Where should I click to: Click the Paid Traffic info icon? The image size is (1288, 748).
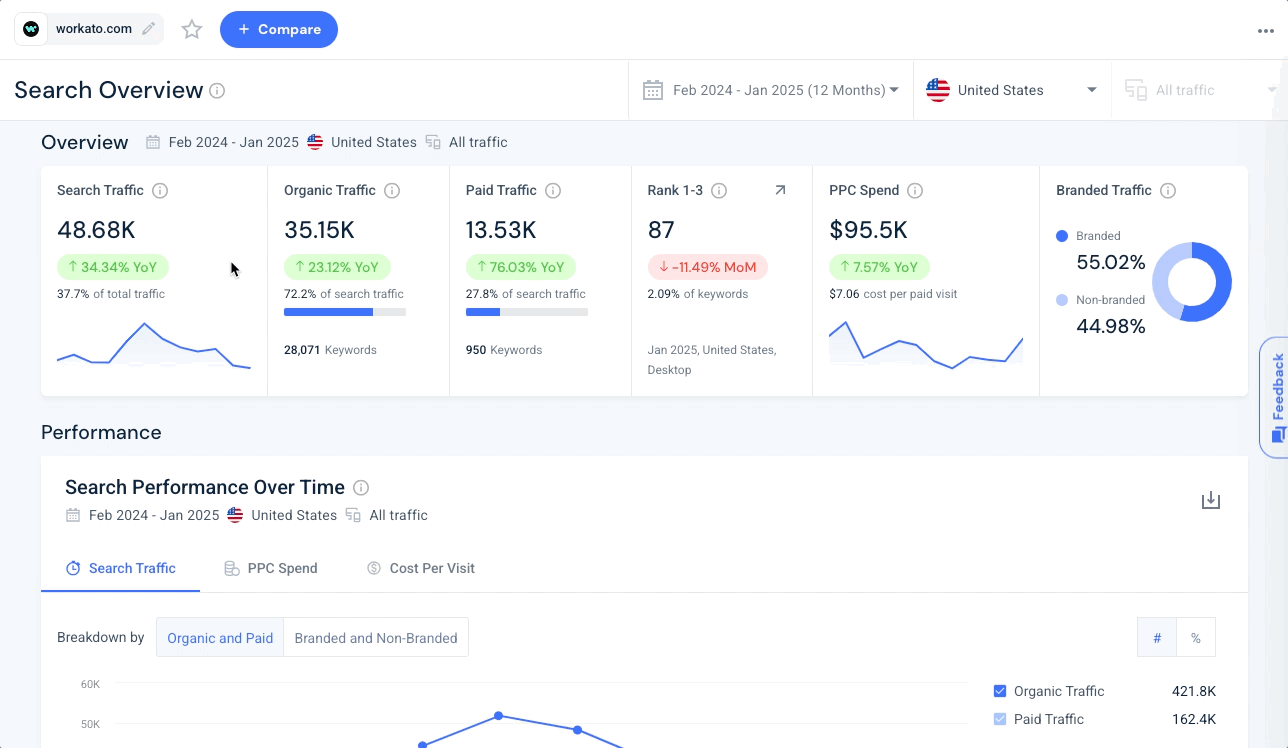[x=553, y=191]
